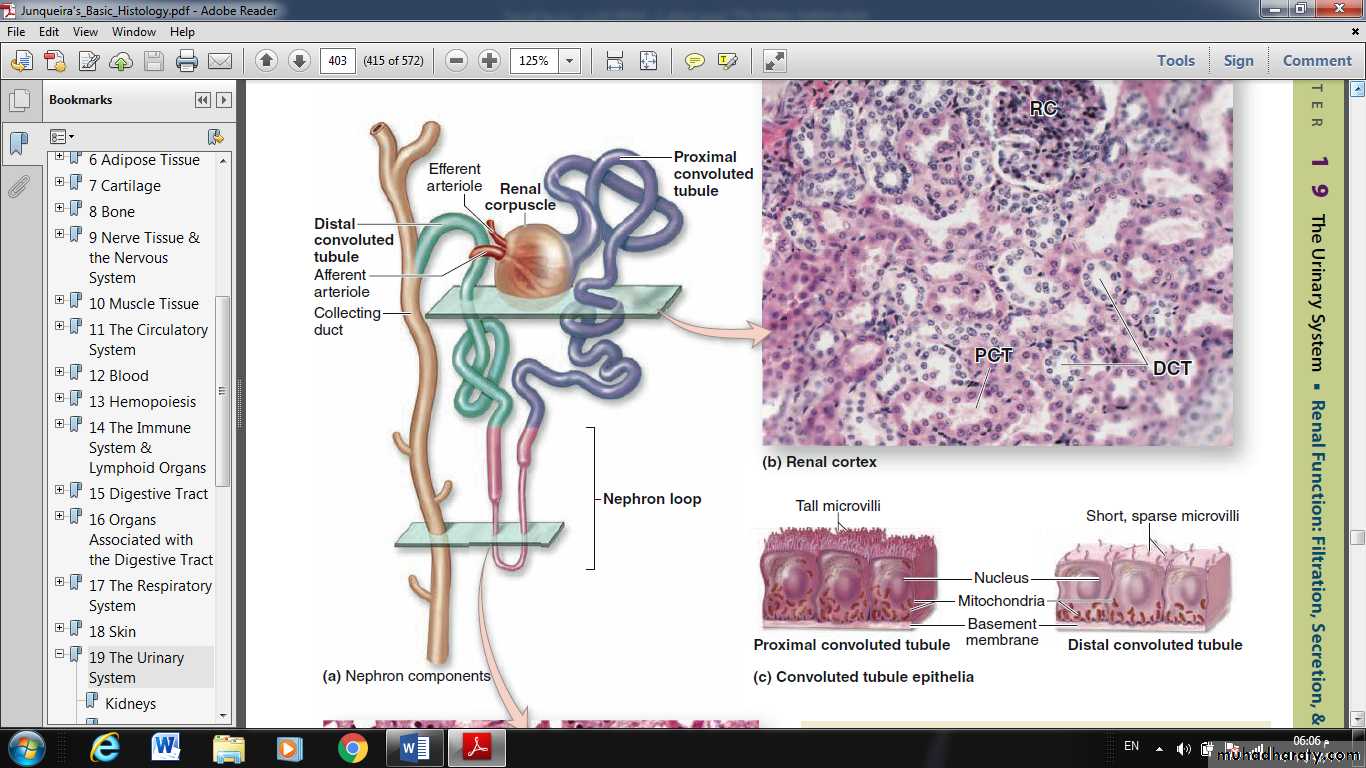Click the Print file icon

[x=186, y=61]
